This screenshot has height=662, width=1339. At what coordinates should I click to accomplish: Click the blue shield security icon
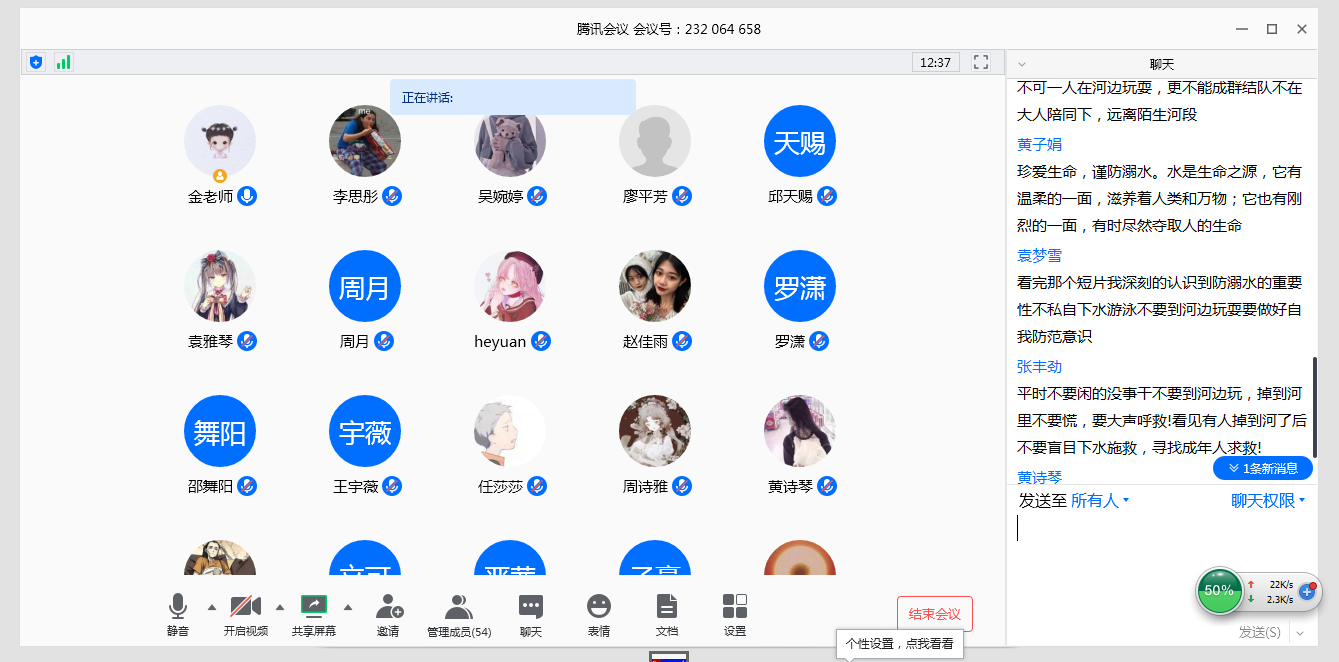click(x=36, y=62)
